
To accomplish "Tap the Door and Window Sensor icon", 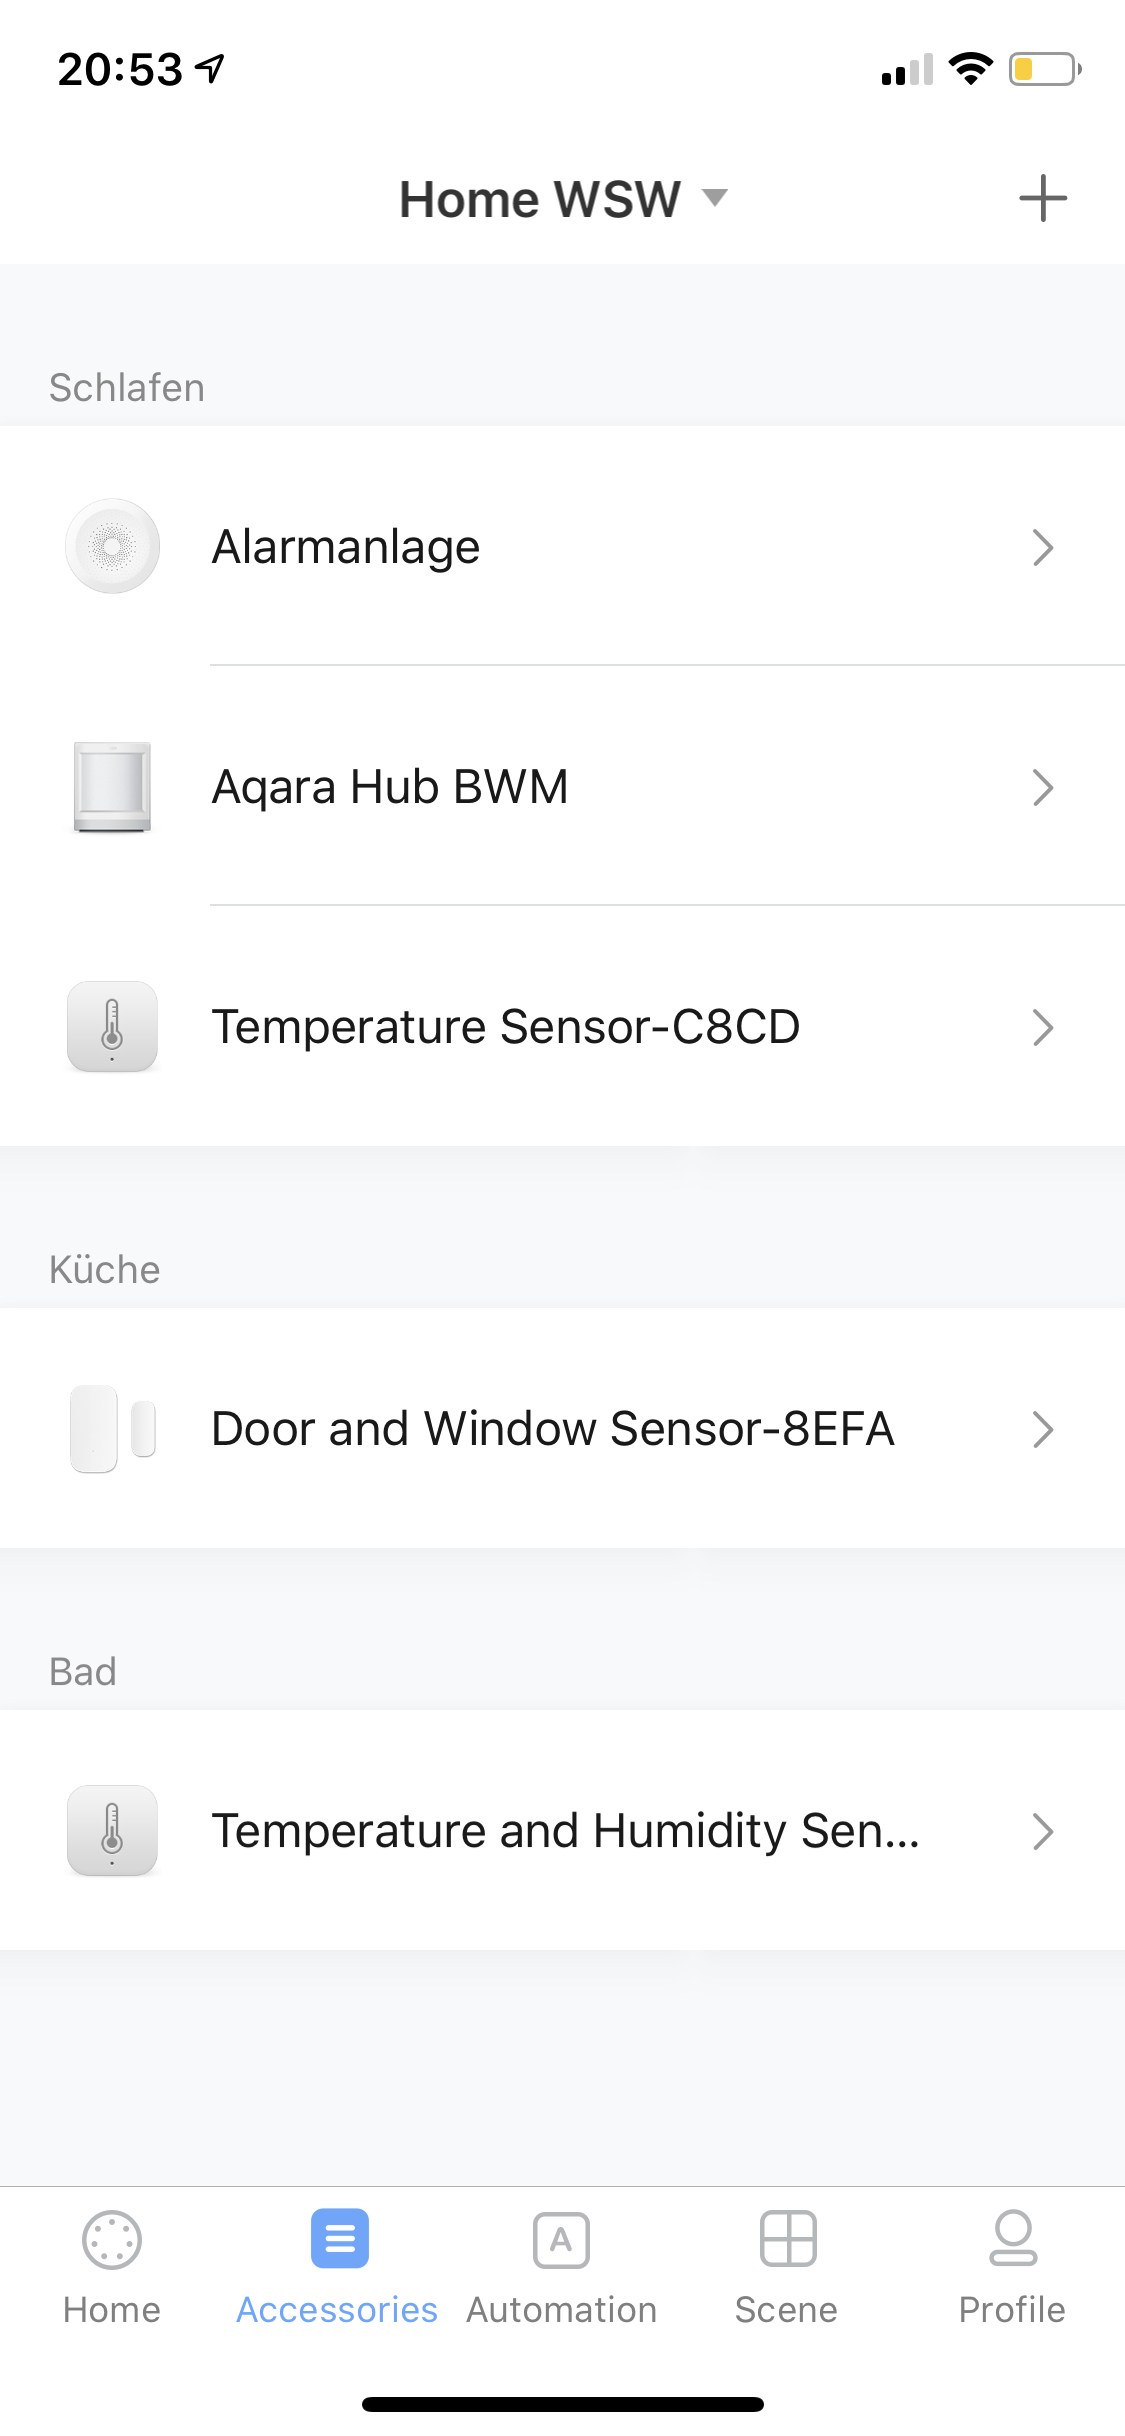I will click(x=112, y=1429).
